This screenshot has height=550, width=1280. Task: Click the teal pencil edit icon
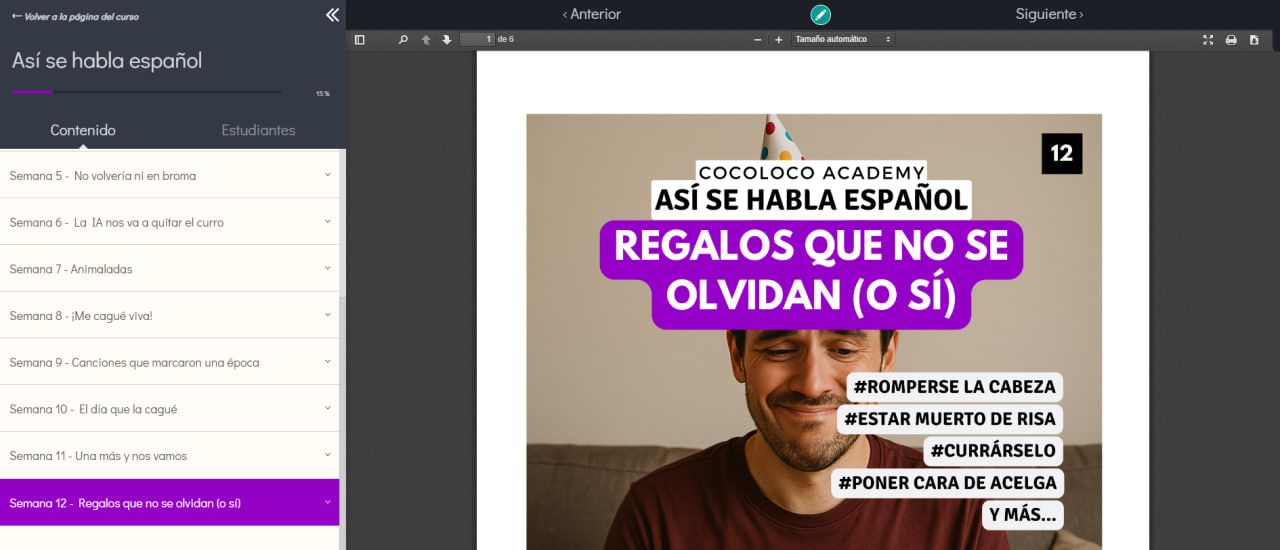[x=820, y=15]
